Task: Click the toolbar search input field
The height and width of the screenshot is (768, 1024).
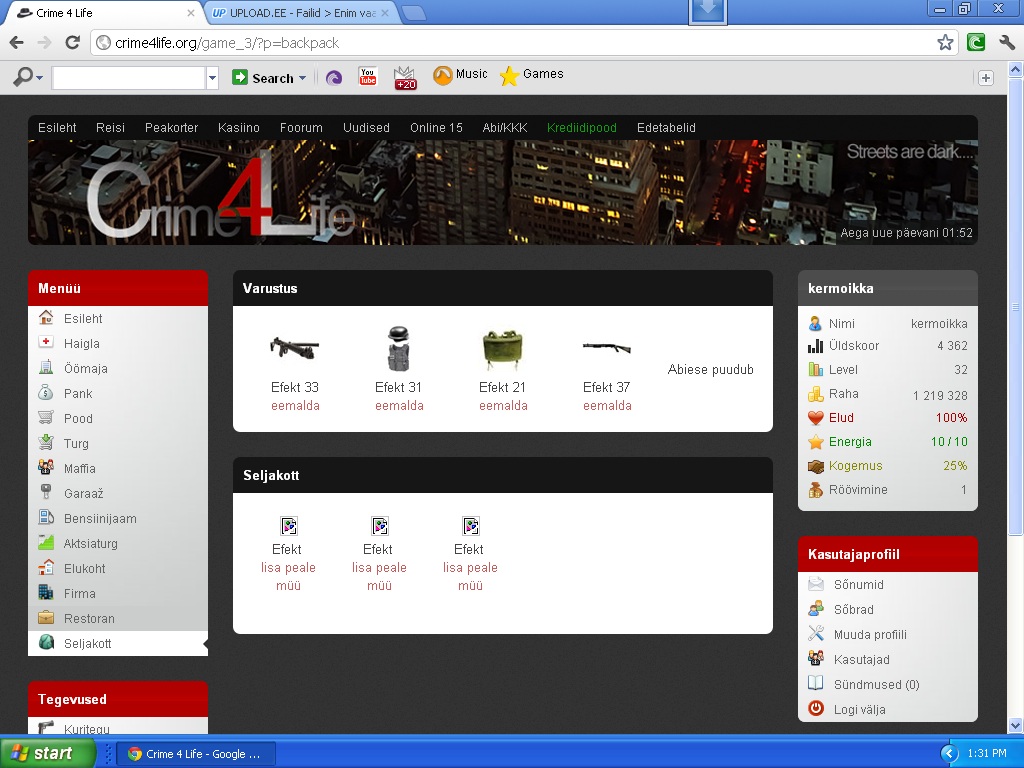Action: pos(129,78)
